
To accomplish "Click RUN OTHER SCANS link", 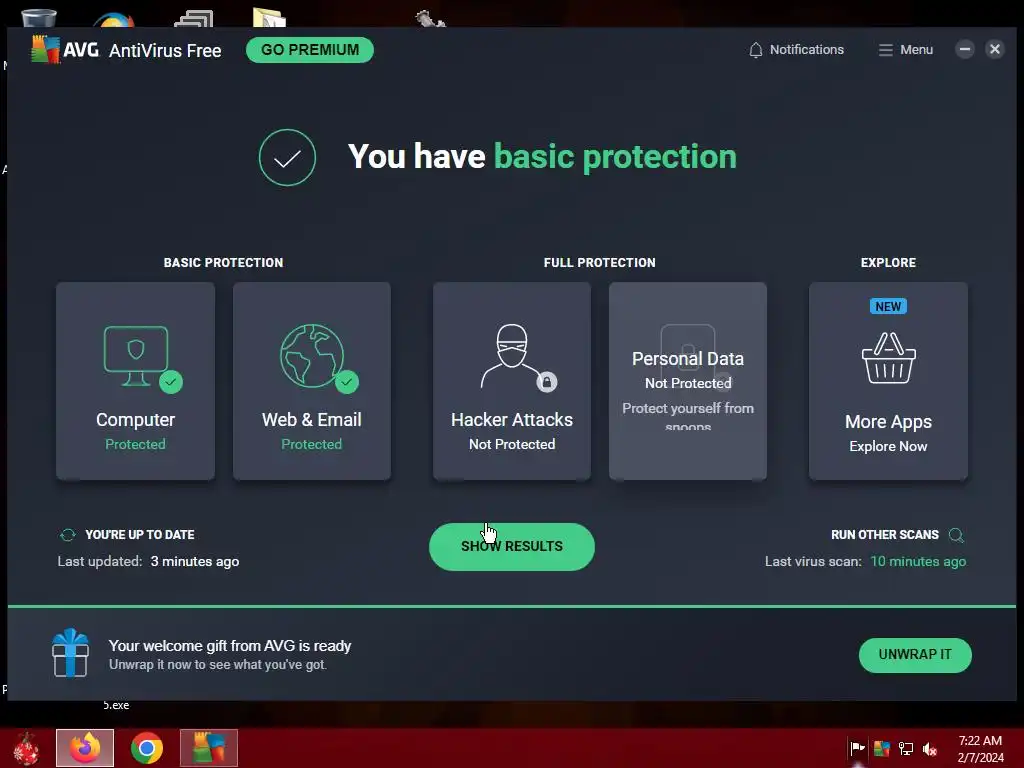I will click(x=884, y=535).
